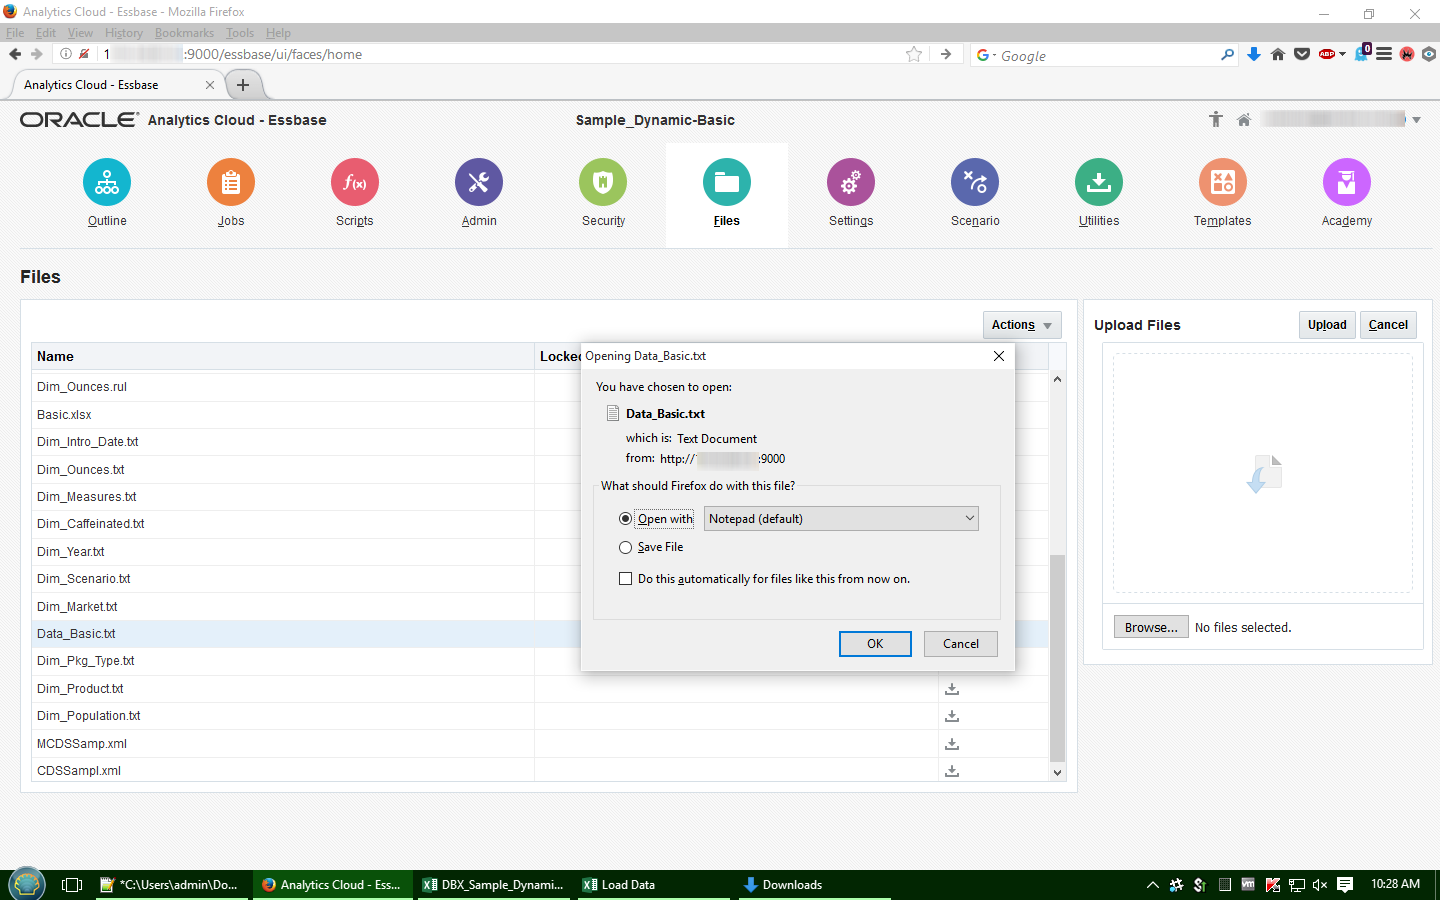
Task: Open the View menu
Action: click(80, 33)
